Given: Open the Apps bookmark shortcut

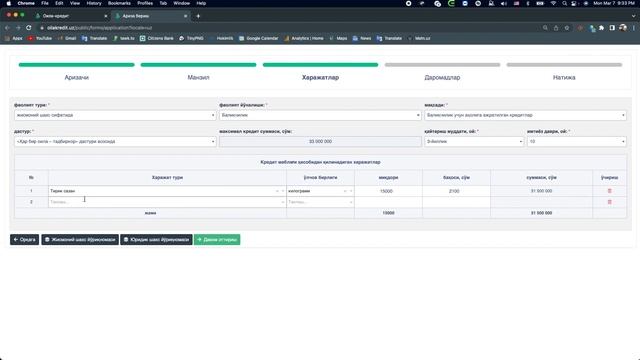Looking at the screenshot, I should (14, 38).
